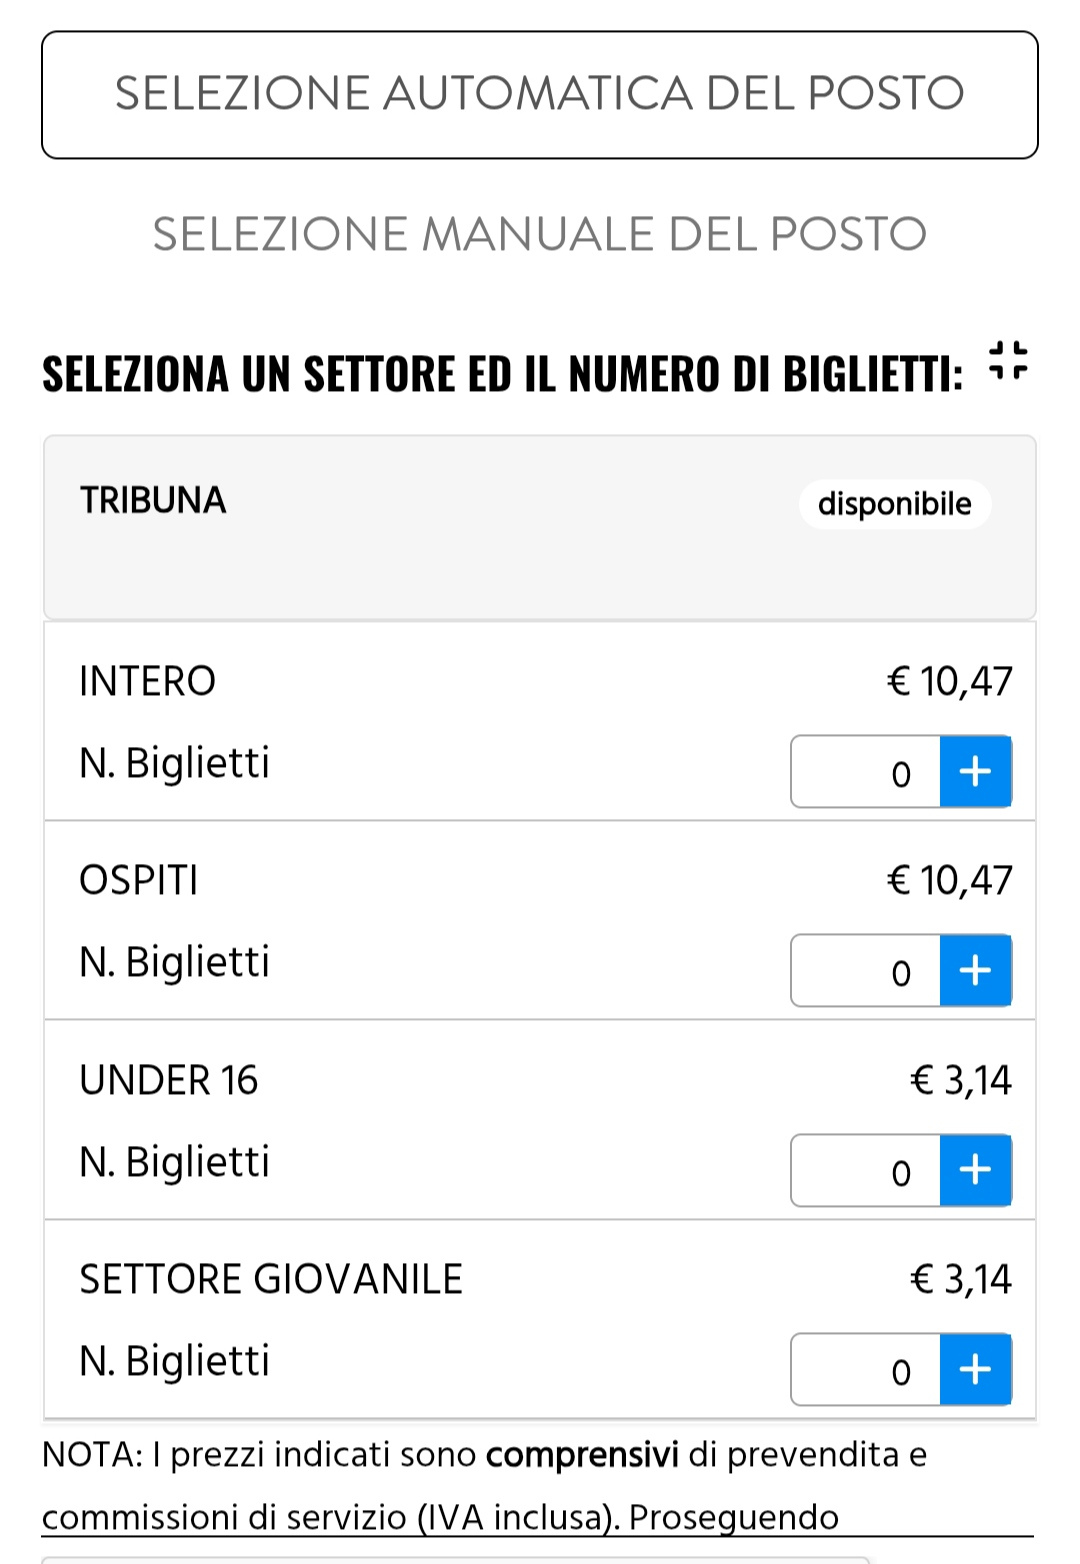Select the UNDER 16 ticket label
The height and width of the screenshot is (1564, 1080).
[x=169, y=1081]
